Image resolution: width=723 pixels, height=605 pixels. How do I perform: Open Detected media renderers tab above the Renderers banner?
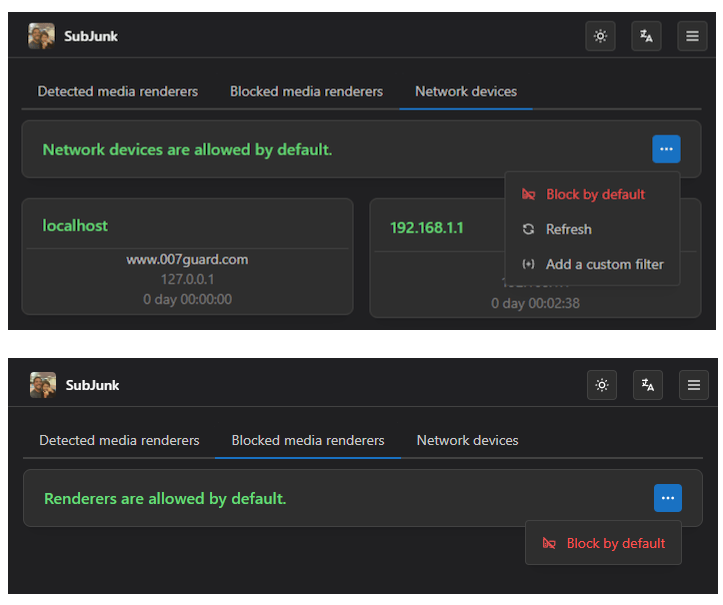tap(119, 440)
